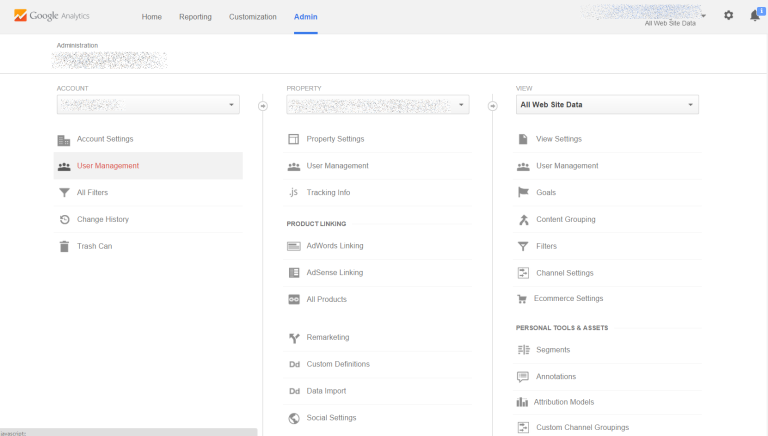This screenshot has width=768, height=436.
Task: Switch to the Reporting tab
Action: (x=195, y=17)
